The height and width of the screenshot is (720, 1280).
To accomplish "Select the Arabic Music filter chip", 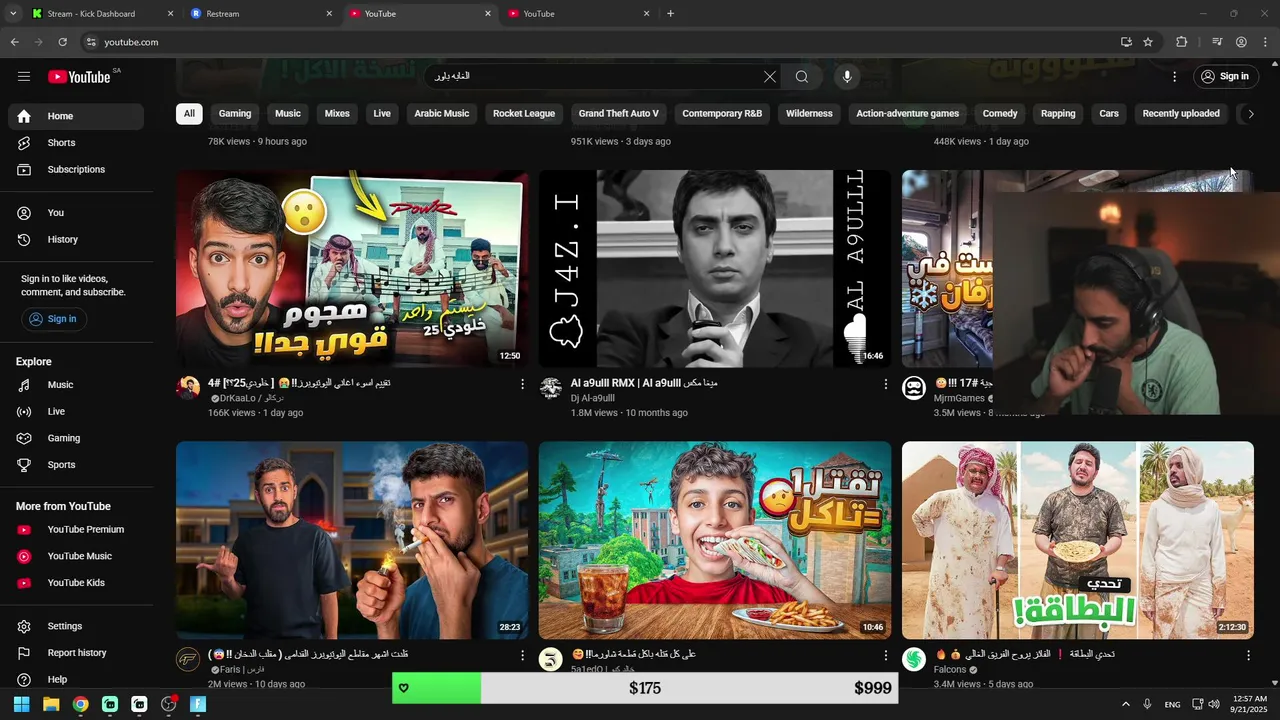I will 442,114.
